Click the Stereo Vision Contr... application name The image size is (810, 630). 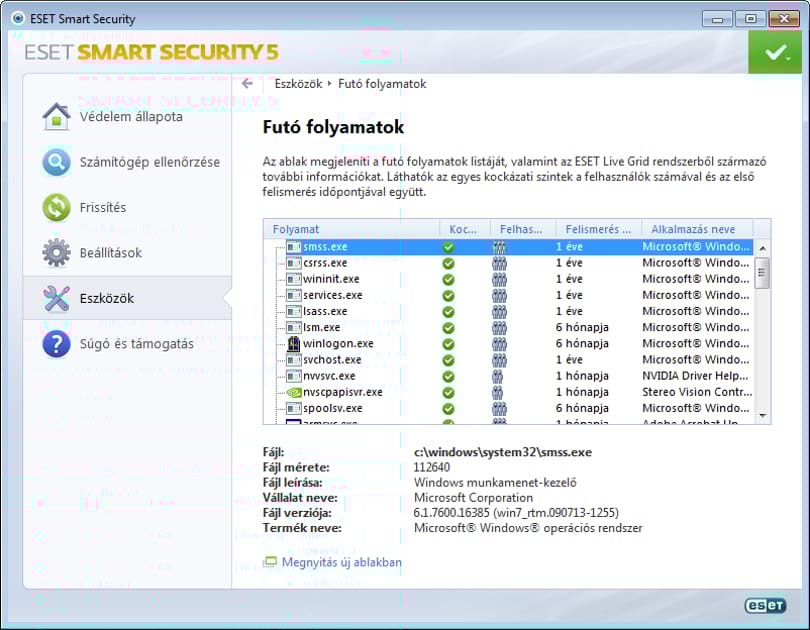coord(697,392)
